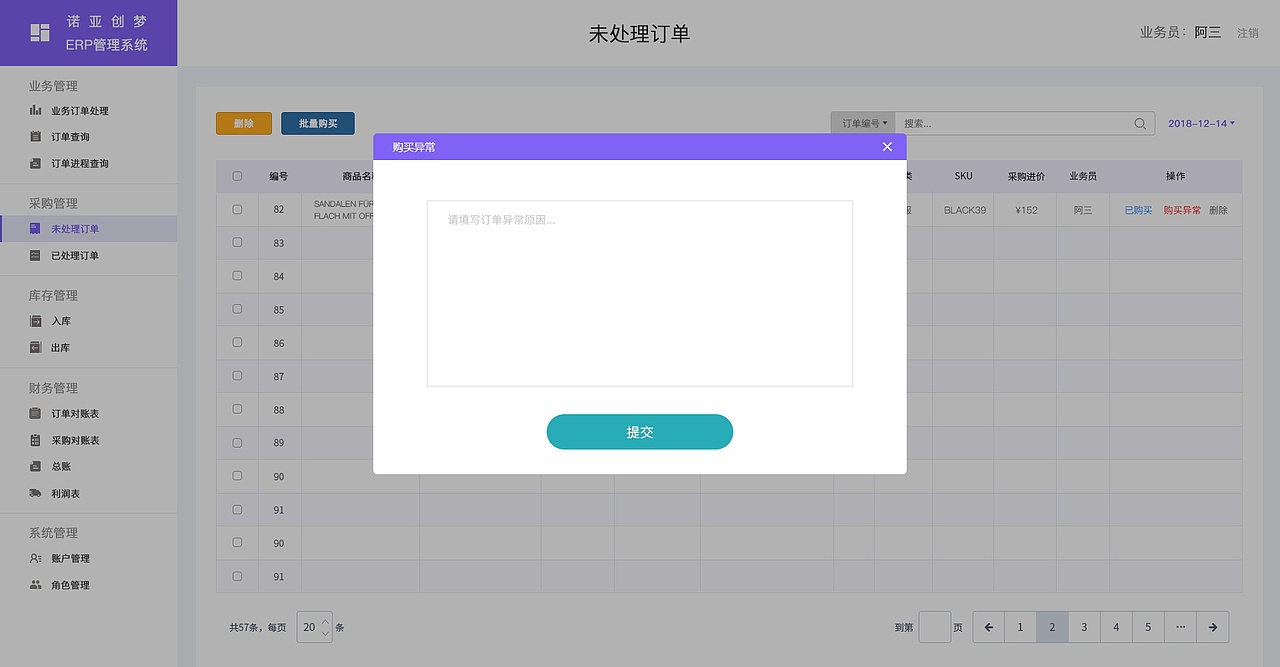This screenshot has width=1280, height=667.
Task: Select the 业务订单处理 bar-chart icon
Action: coord(37,110)
